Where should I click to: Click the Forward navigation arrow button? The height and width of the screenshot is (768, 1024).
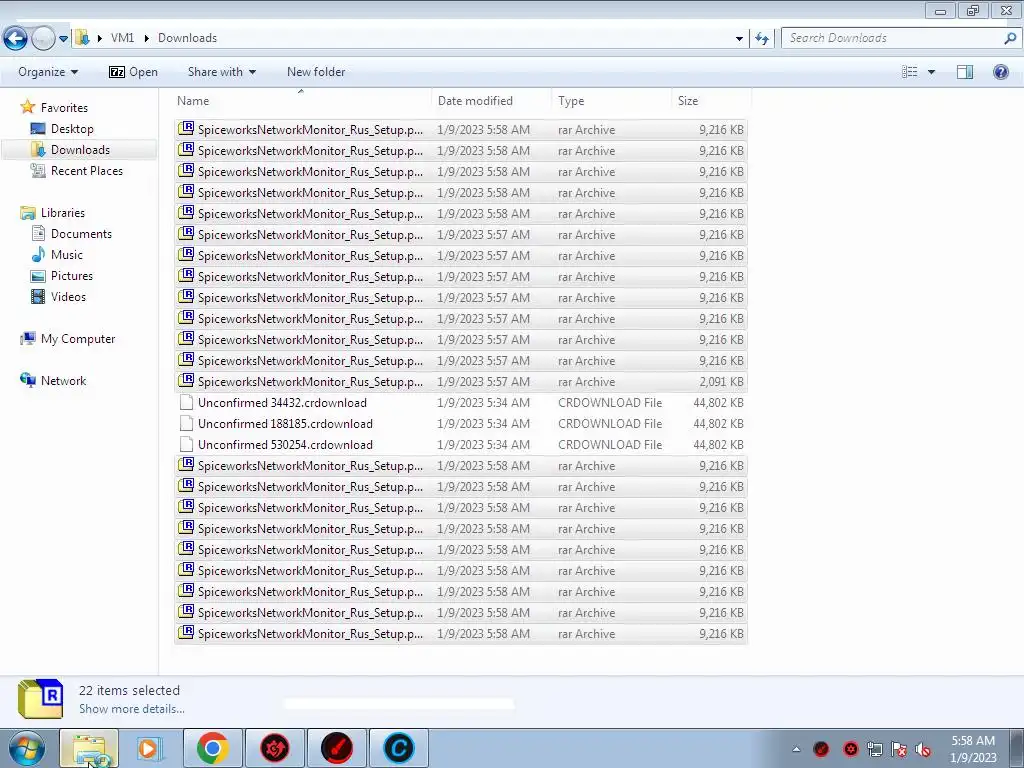coord(43,39)
